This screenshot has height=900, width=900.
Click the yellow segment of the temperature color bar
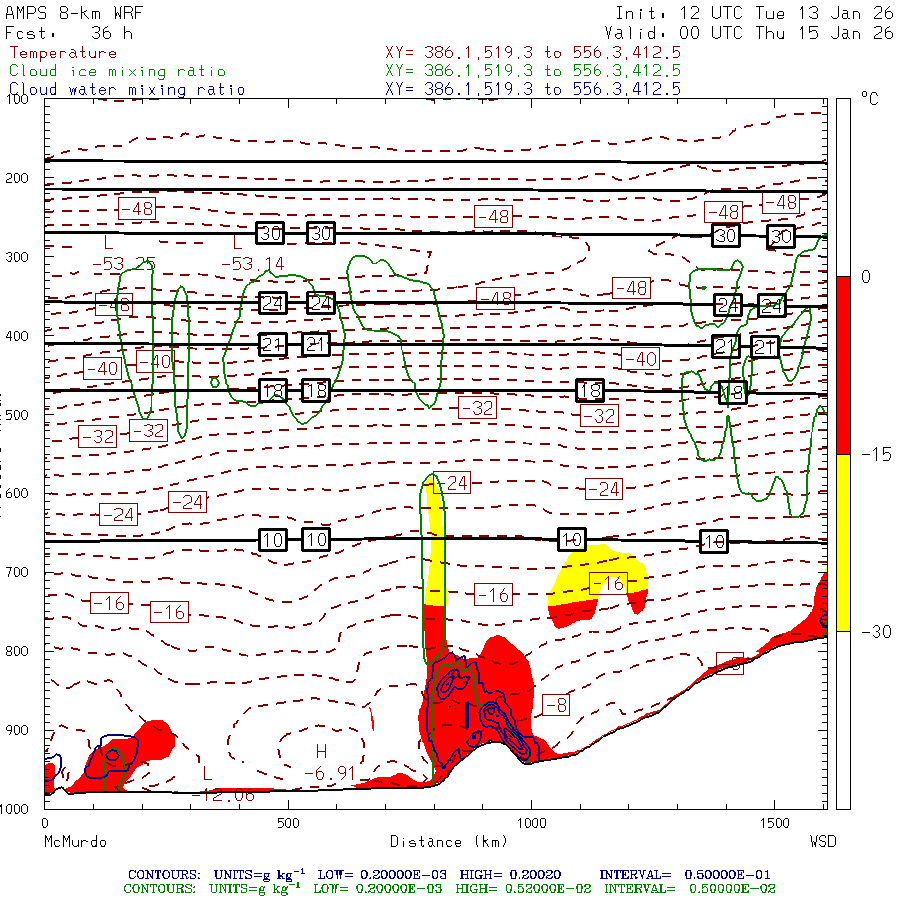pos(843,542)
